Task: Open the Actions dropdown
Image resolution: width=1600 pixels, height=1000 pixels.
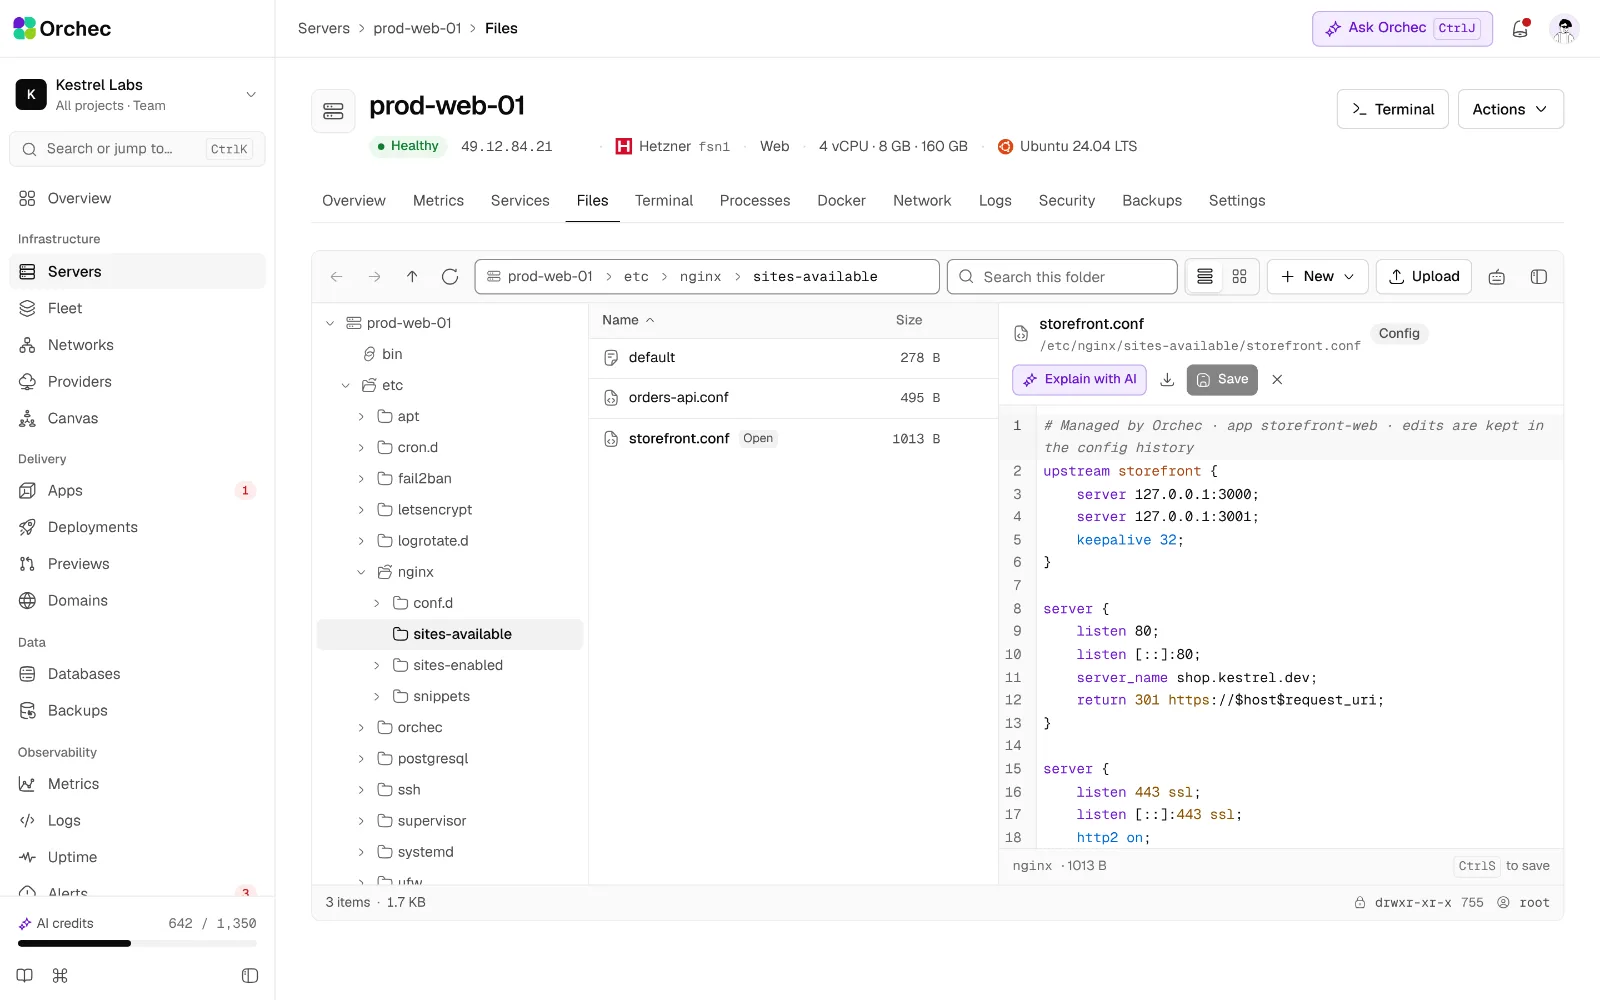Action: [x=1510, y=109]
